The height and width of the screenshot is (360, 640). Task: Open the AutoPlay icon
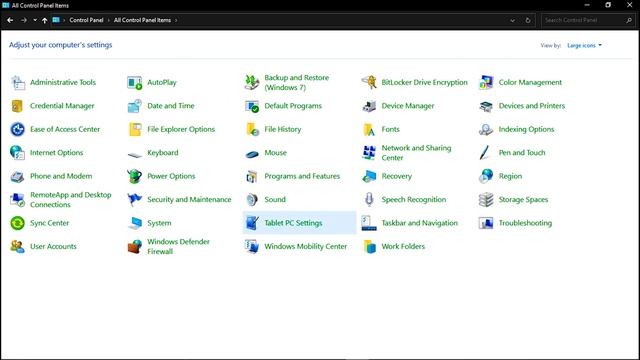tap(134, 82)
